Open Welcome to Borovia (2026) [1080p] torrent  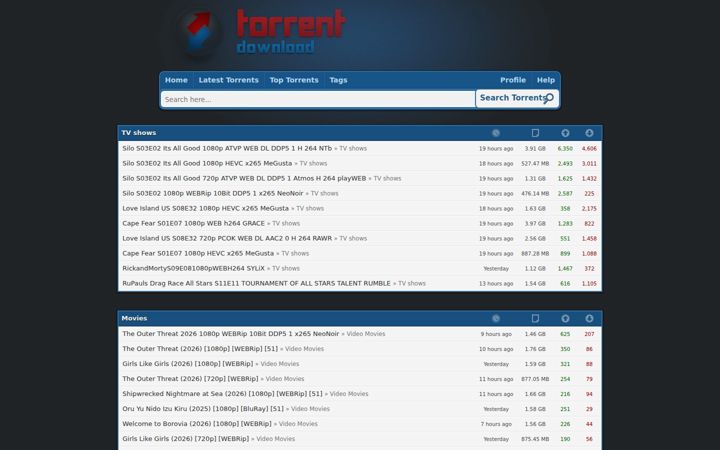[x=197, y=424]
